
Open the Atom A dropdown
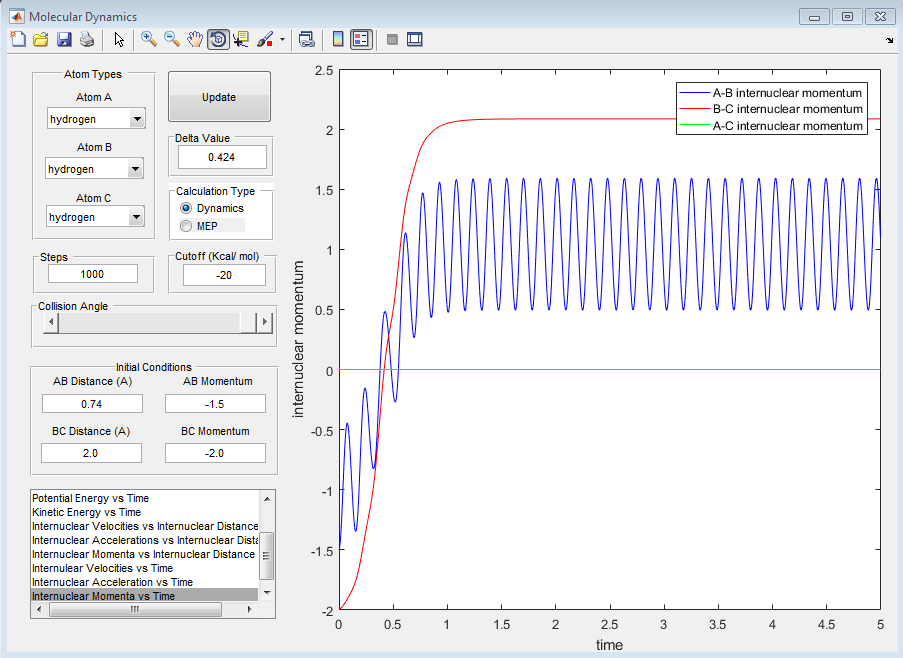[x=136, y=119]
